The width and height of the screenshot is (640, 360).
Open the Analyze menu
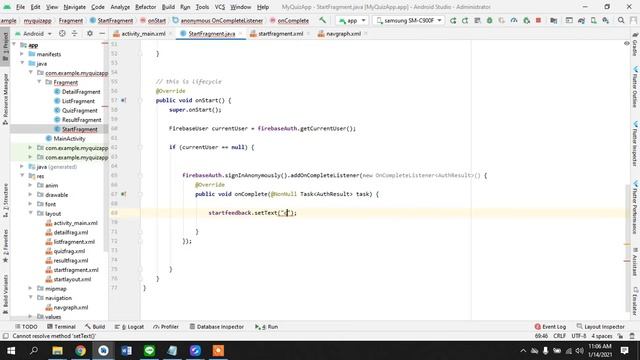[x=120, y=7]
